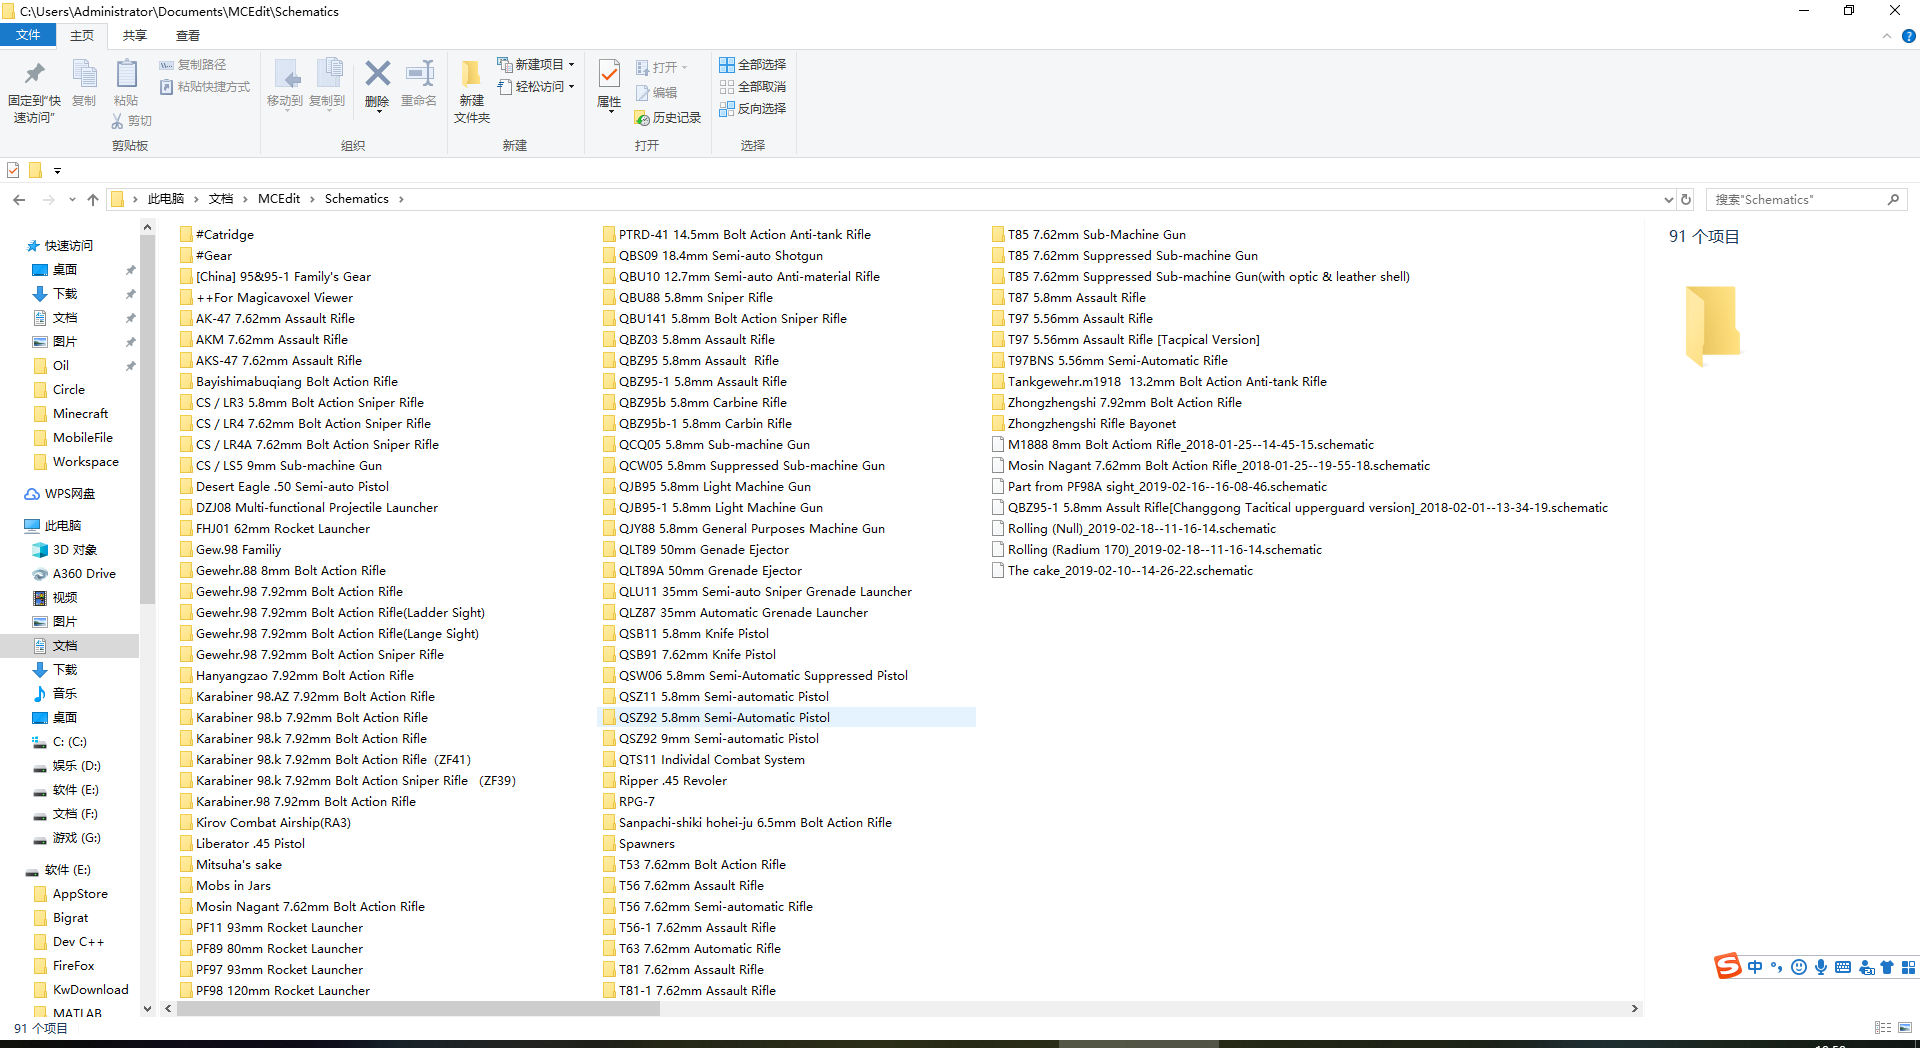The height and width of the screenshot is (1048, 1920).
Task: Switch to large icons view in status bar
Action: (1905, 1028)
